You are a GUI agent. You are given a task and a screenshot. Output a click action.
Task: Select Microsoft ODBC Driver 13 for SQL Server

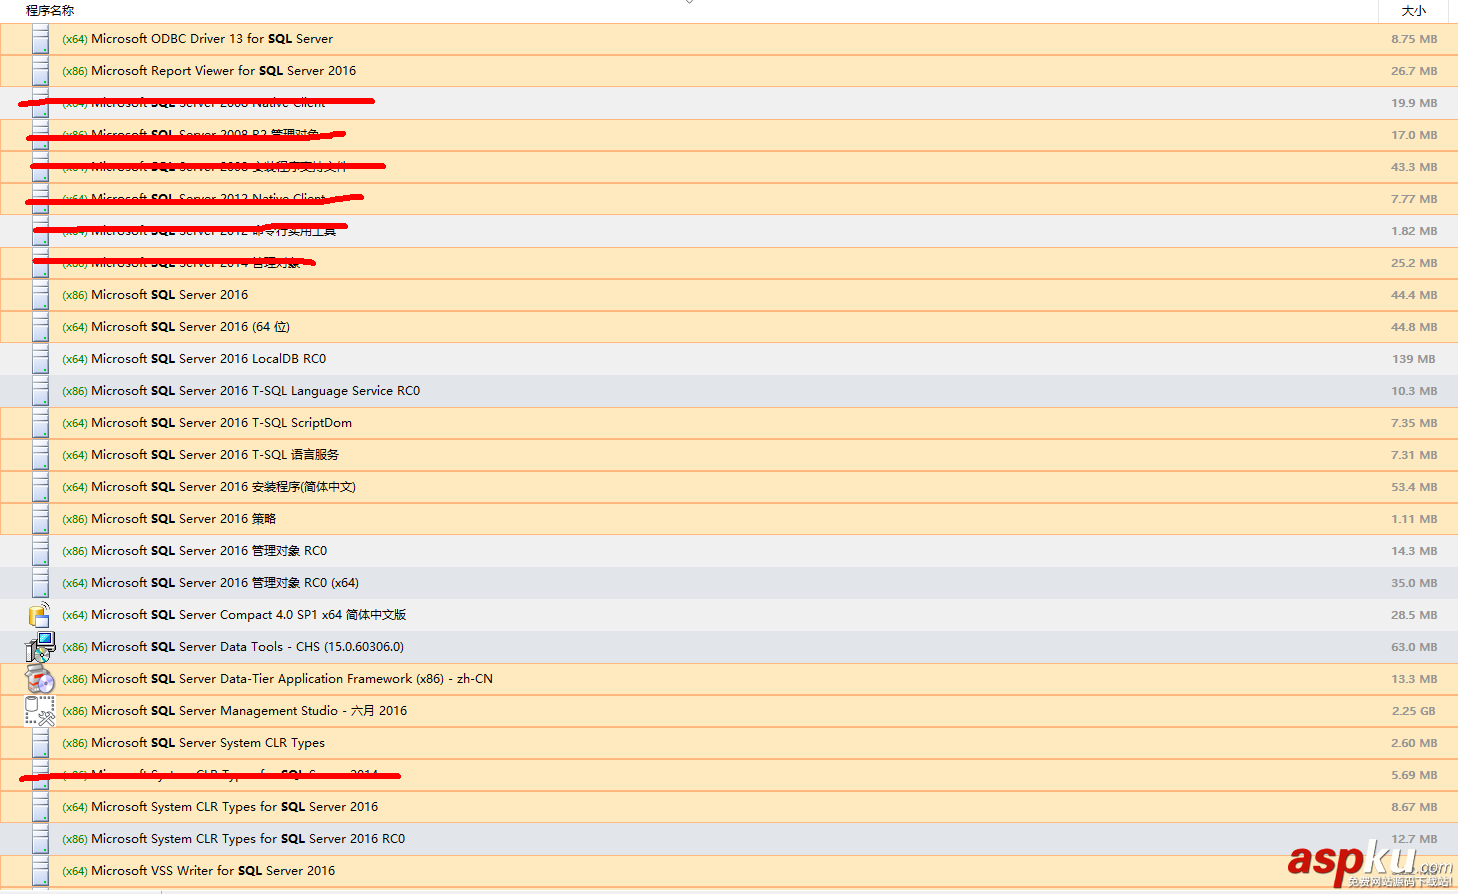(x=197, y=39)
